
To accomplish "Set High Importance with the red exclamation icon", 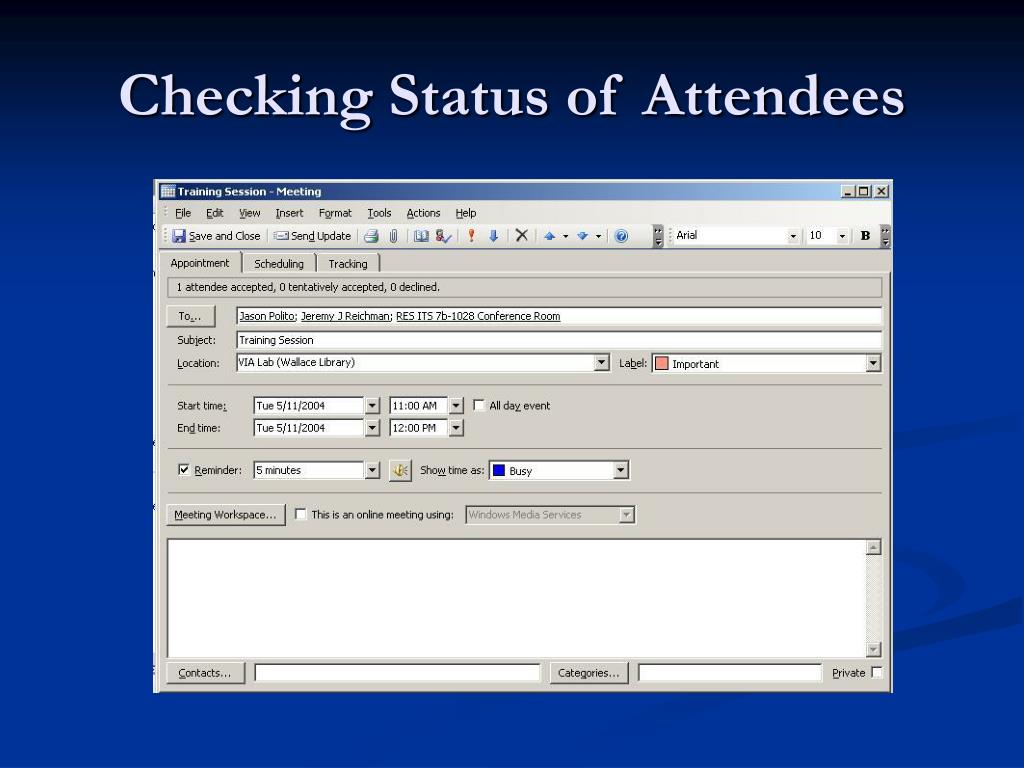I will pyautogui.click(x=471, y=236).
